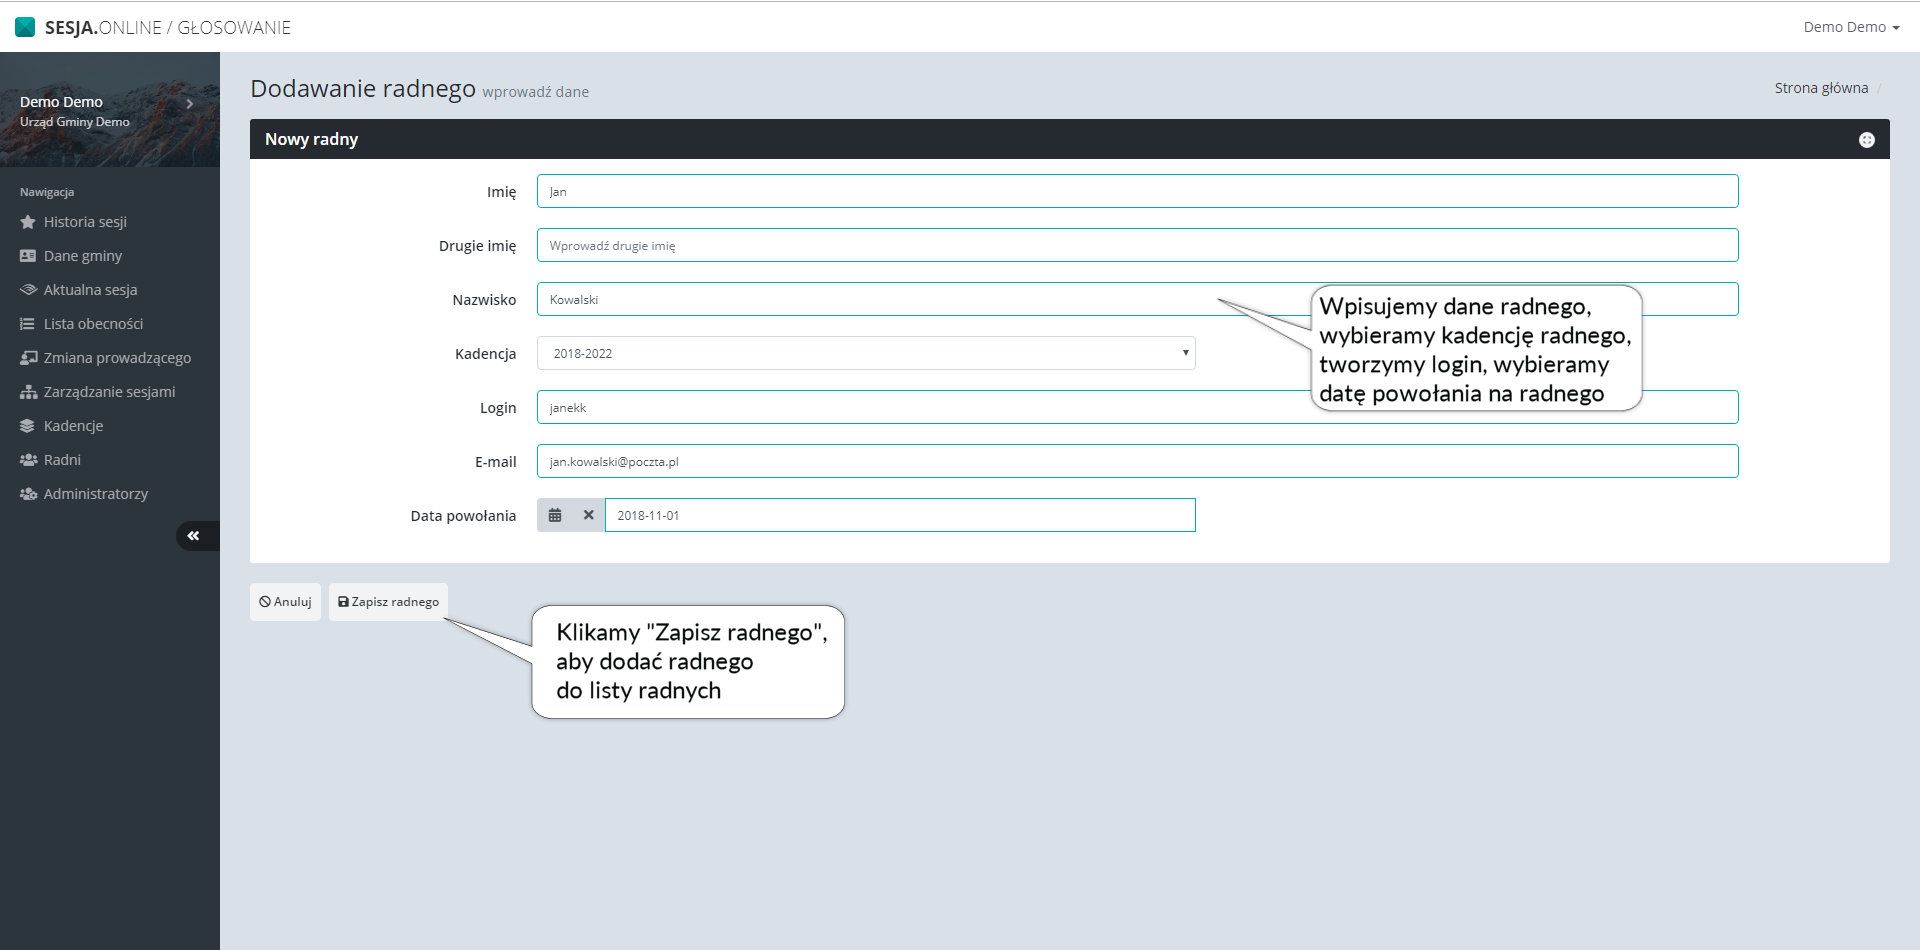Click into the Drugie imię input field
This screenshot has width=1920, height=950.
pos(1136,245)
